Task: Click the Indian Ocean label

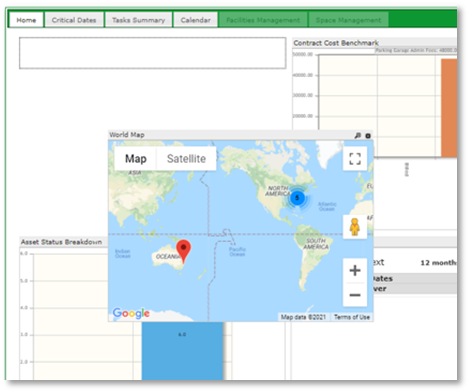Action: pyautogui.click(x=123, y=254)
